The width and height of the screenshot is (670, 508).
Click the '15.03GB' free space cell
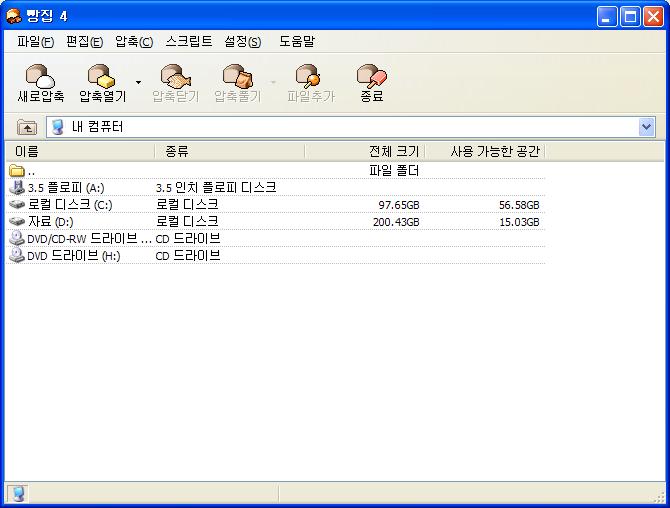click(519, 222)
